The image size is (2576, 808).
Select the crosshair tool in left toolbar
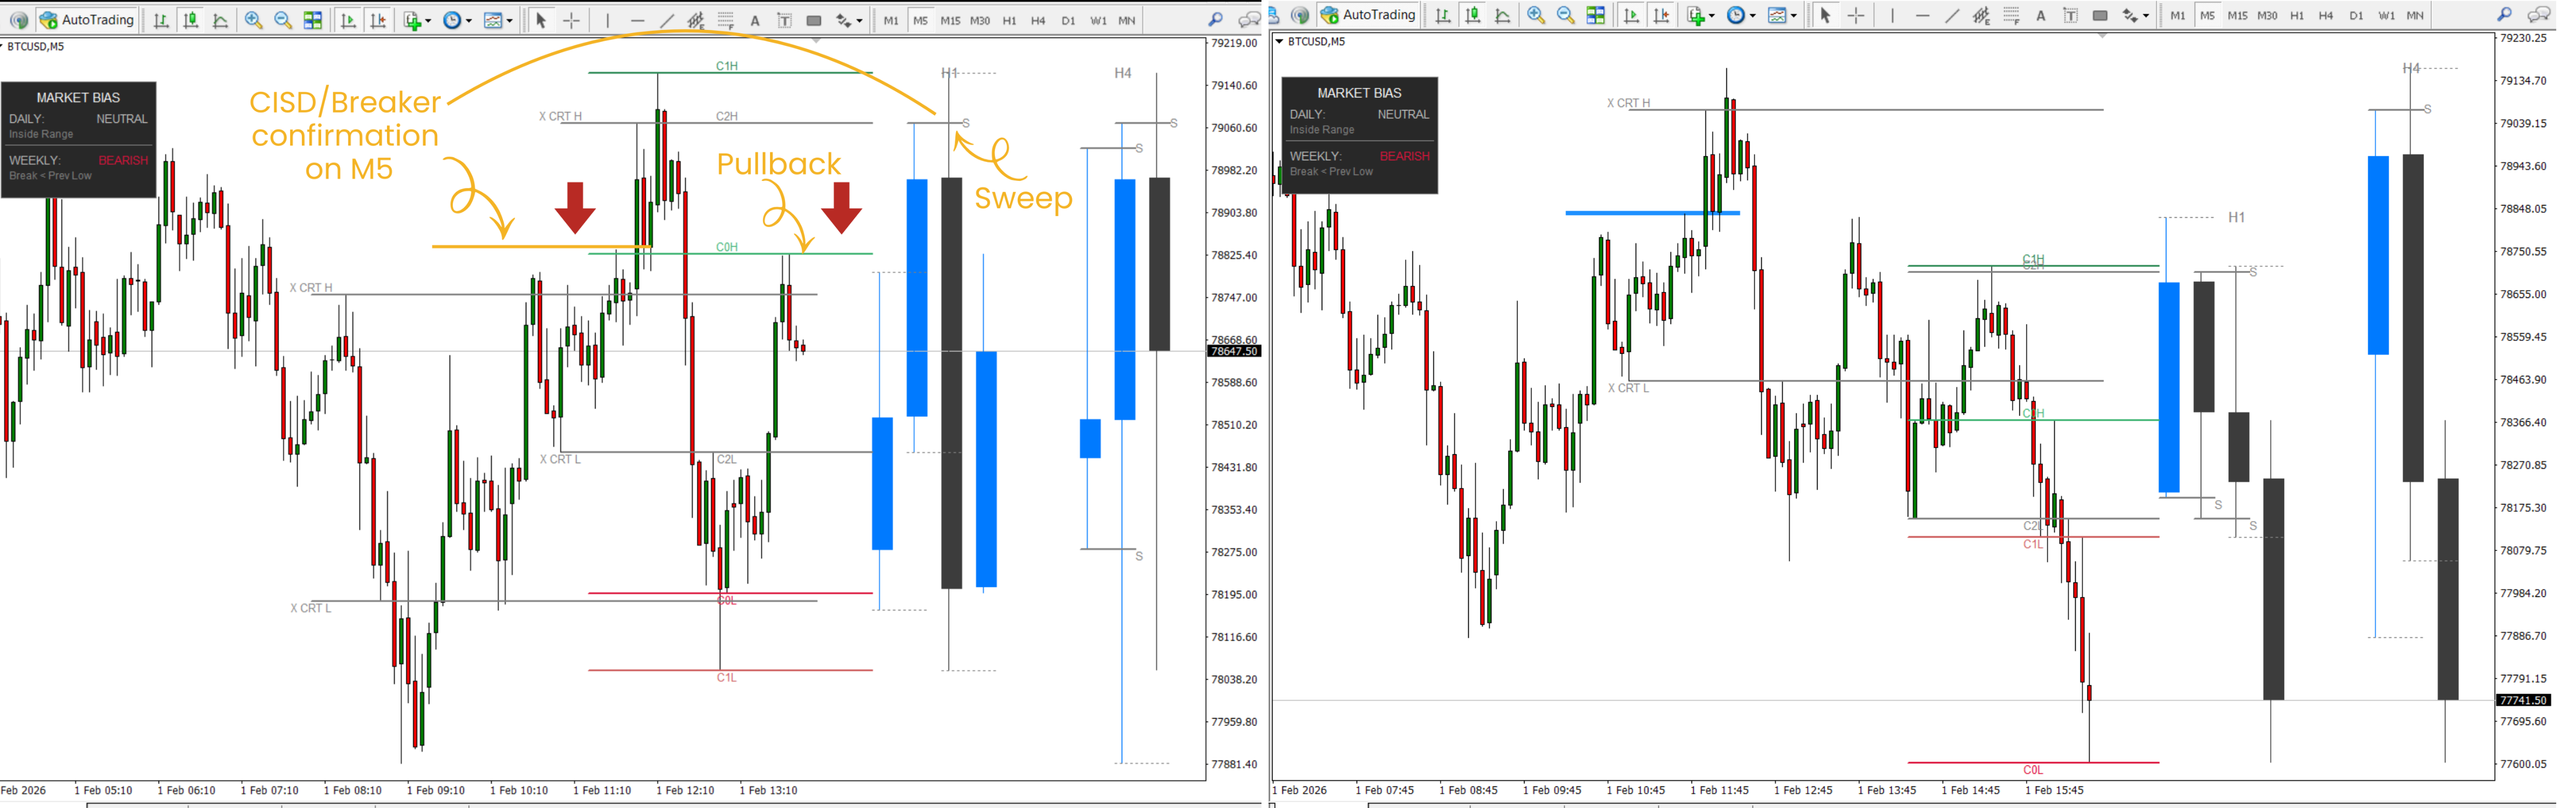[571, 20]
